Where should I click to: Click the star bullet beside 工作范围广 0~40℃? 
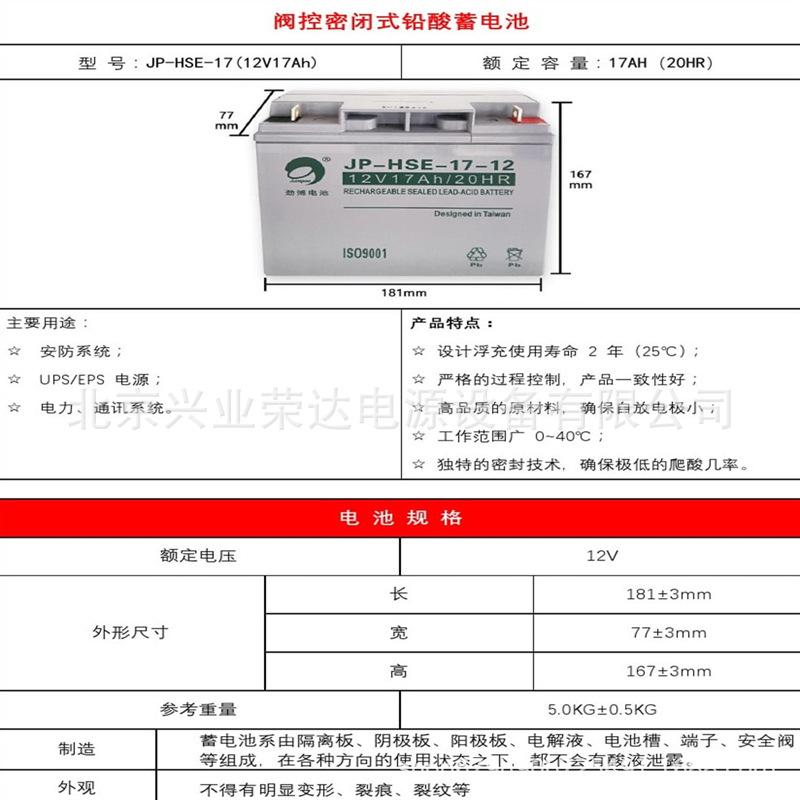[418, 437]
